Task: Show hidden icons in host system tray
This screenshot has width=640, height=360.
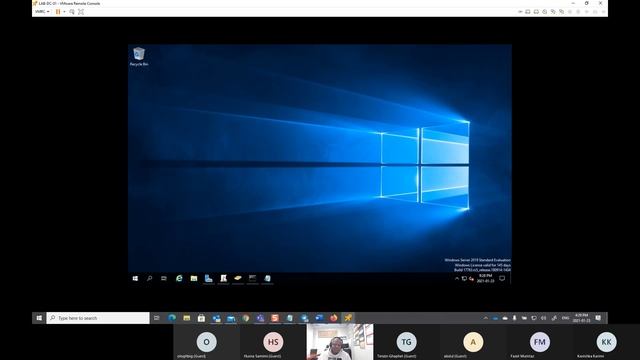Action: [485, 318]
